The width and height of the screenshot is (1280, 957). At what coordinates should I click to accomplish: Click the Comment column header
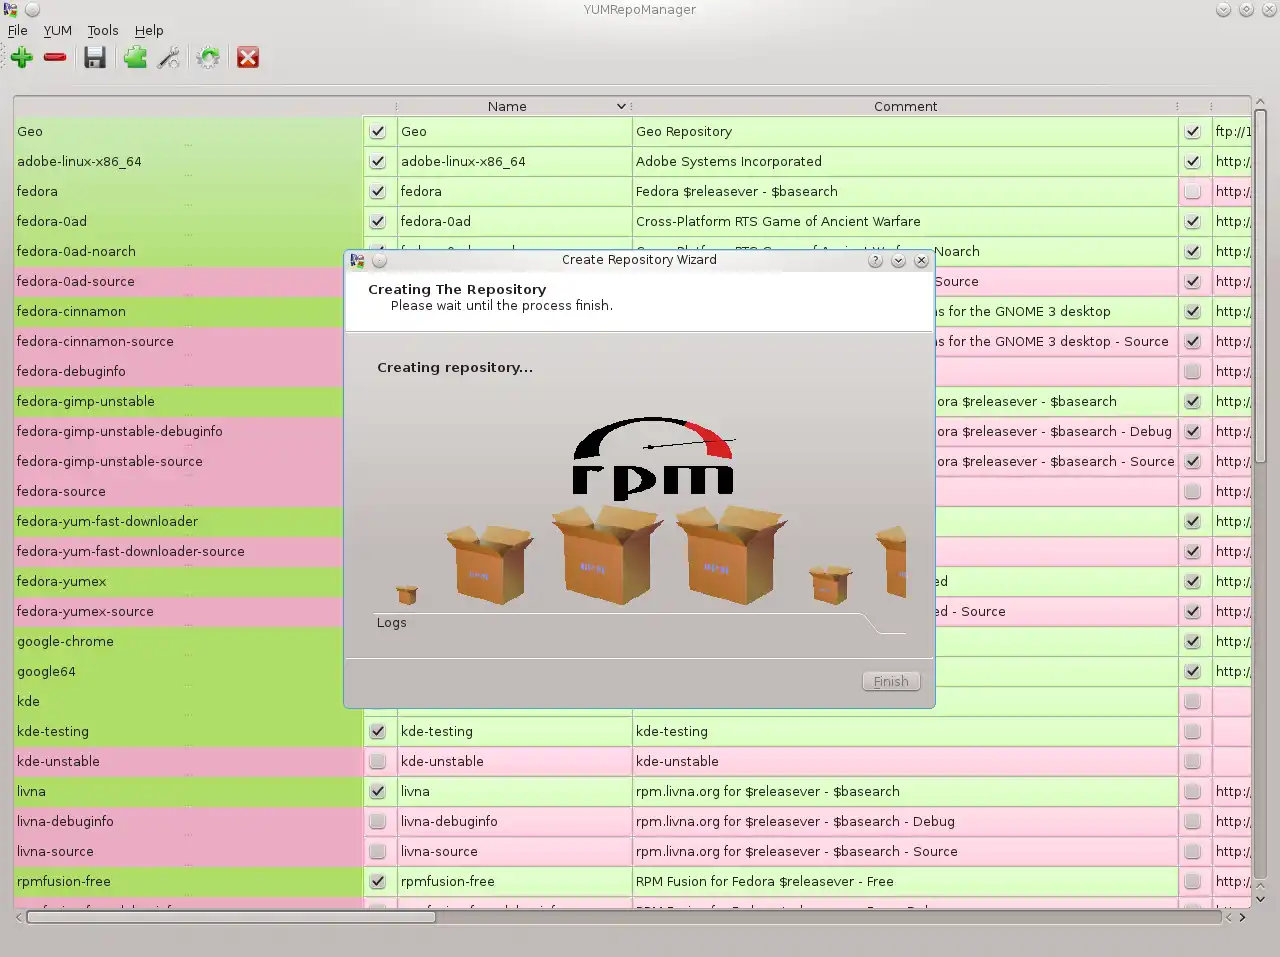click(x=905, y=106)
